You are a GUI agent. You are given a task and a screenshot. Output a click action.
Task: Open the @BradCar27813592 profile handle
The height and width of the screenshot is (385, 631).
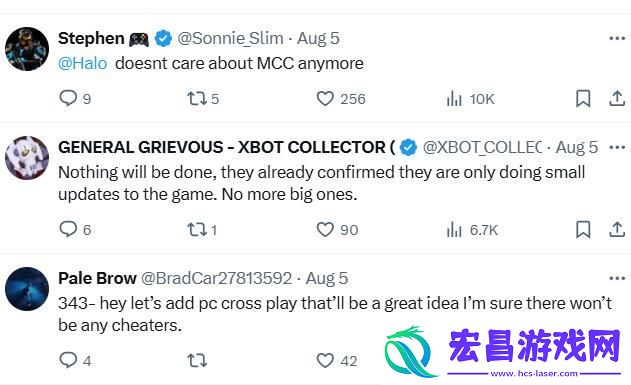pos(217,278)
